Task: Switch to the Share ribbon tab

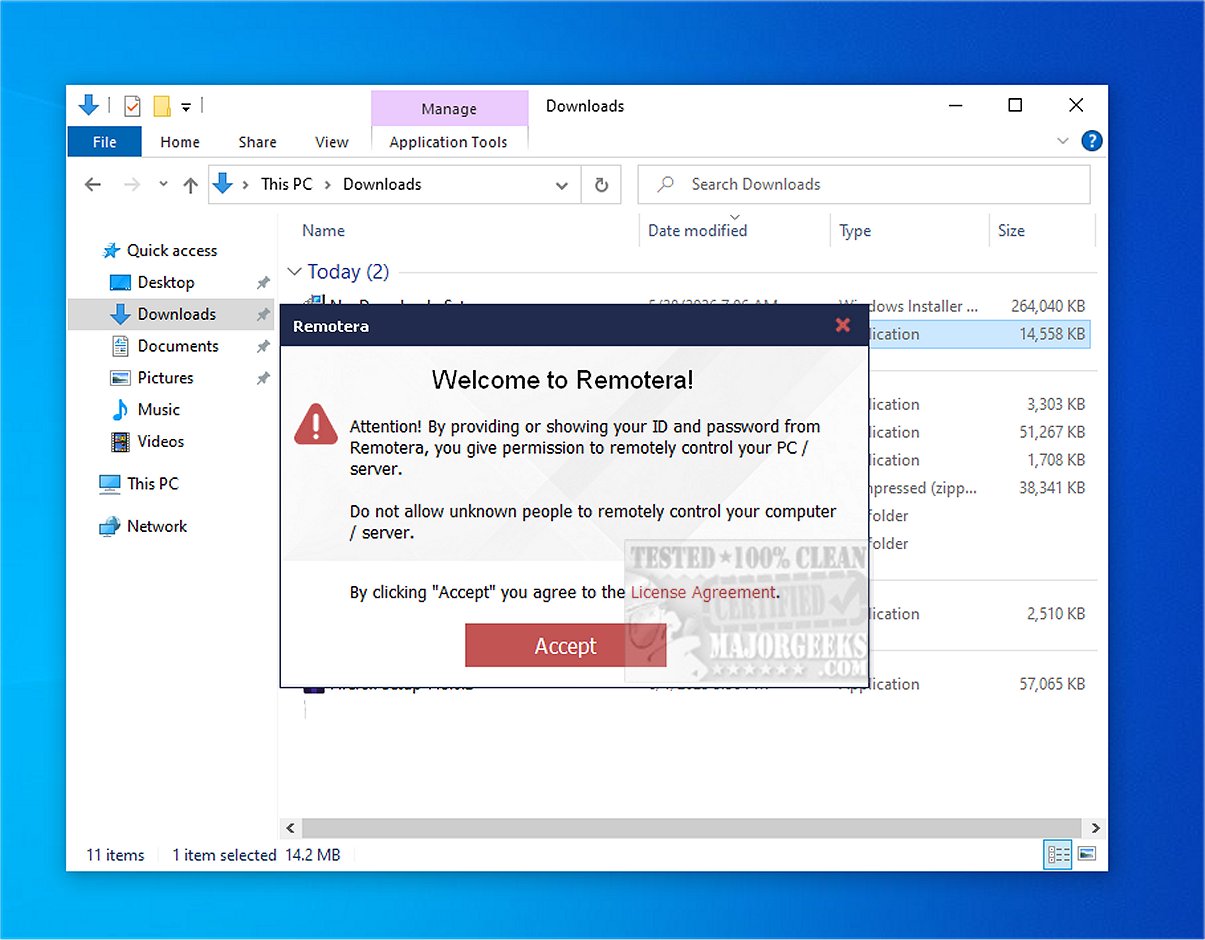Action: click(258, 142)
